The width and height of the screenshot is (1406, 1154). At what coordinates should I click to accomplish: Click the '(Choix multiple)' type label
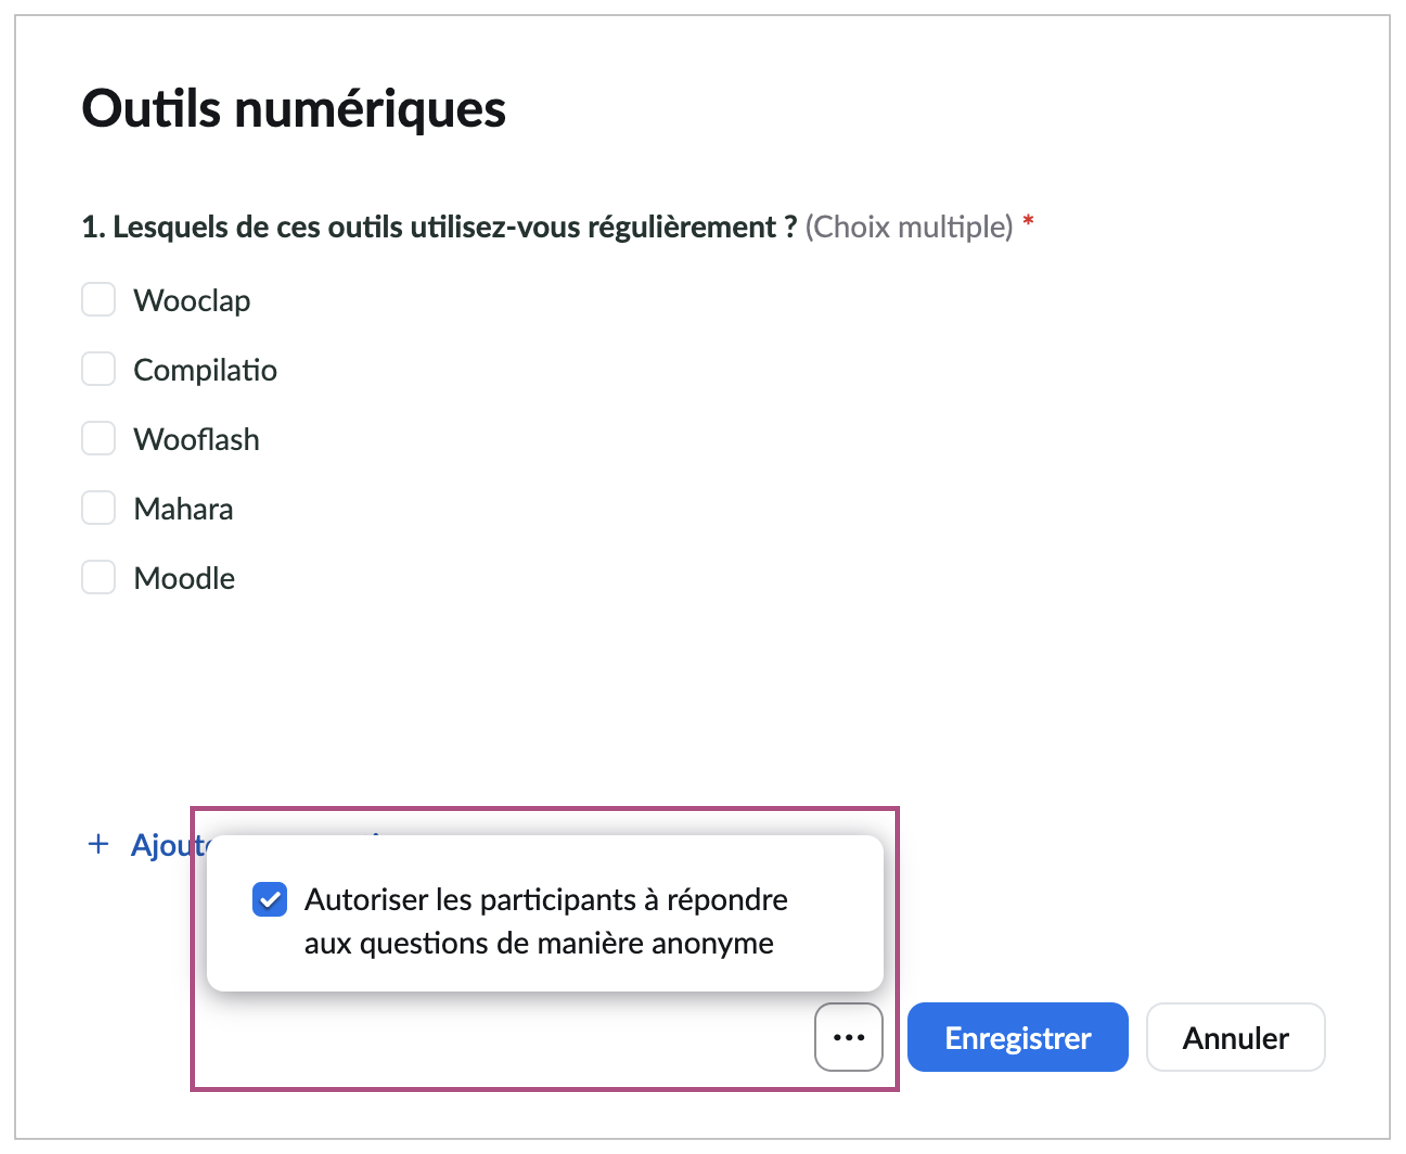point(909,227)
